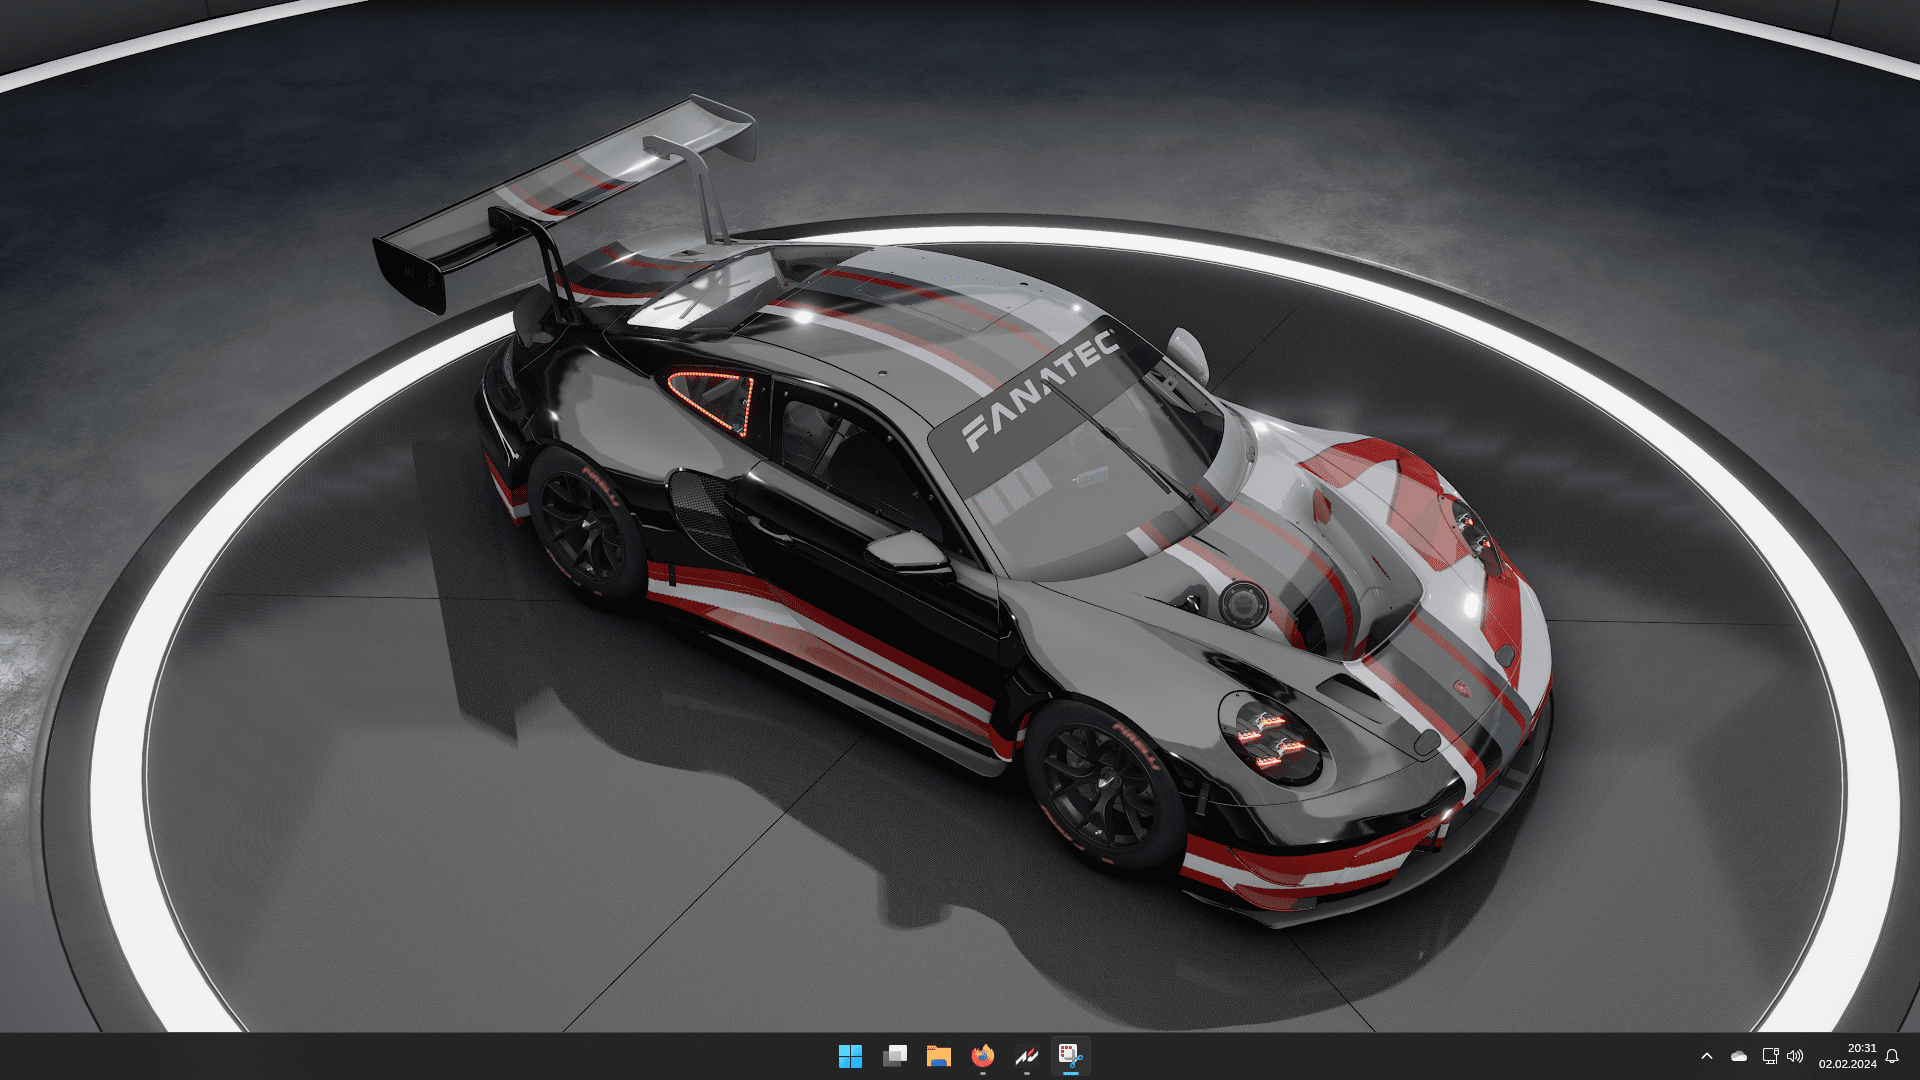Open File Explorer from the taskbar
This screenshot has height=1080, width=1920.
coord(938,1056)
